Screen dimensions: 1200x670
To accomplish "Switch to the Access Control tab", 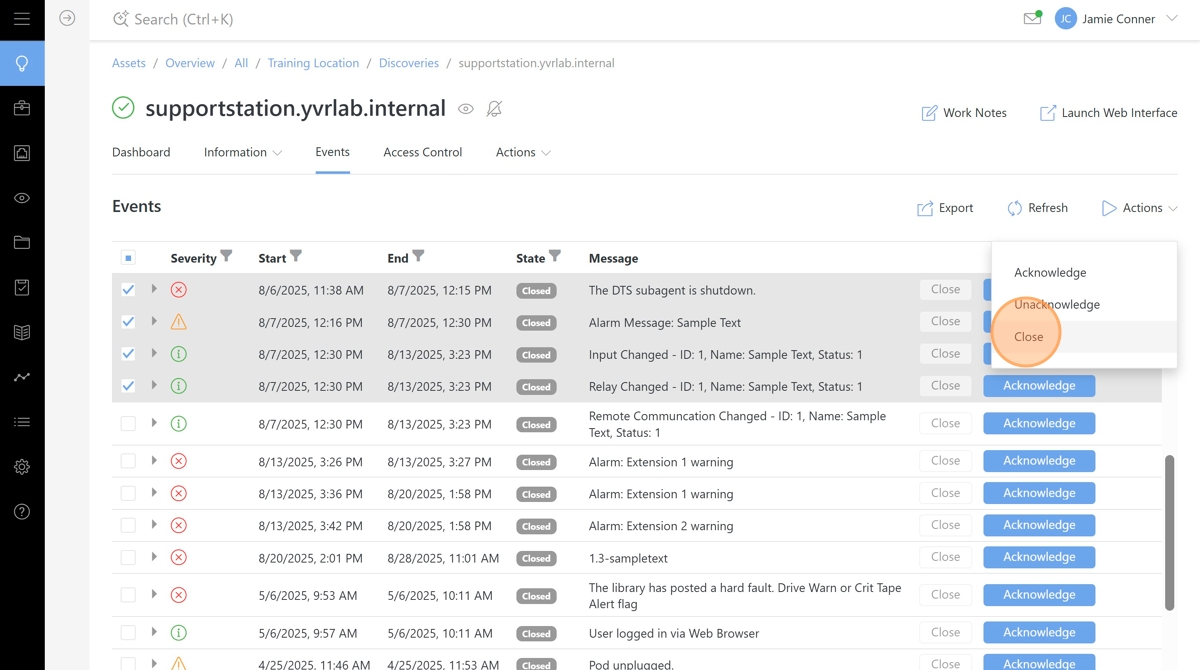I will click(422, 152).
